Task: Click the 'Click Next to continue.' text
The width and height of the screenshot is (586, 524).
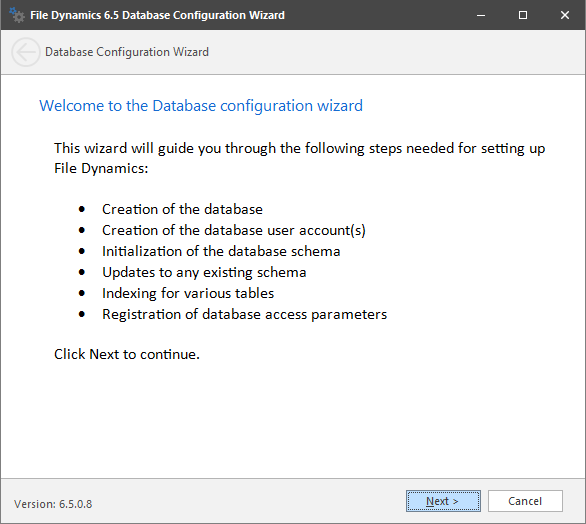Action: click(127, 354)
